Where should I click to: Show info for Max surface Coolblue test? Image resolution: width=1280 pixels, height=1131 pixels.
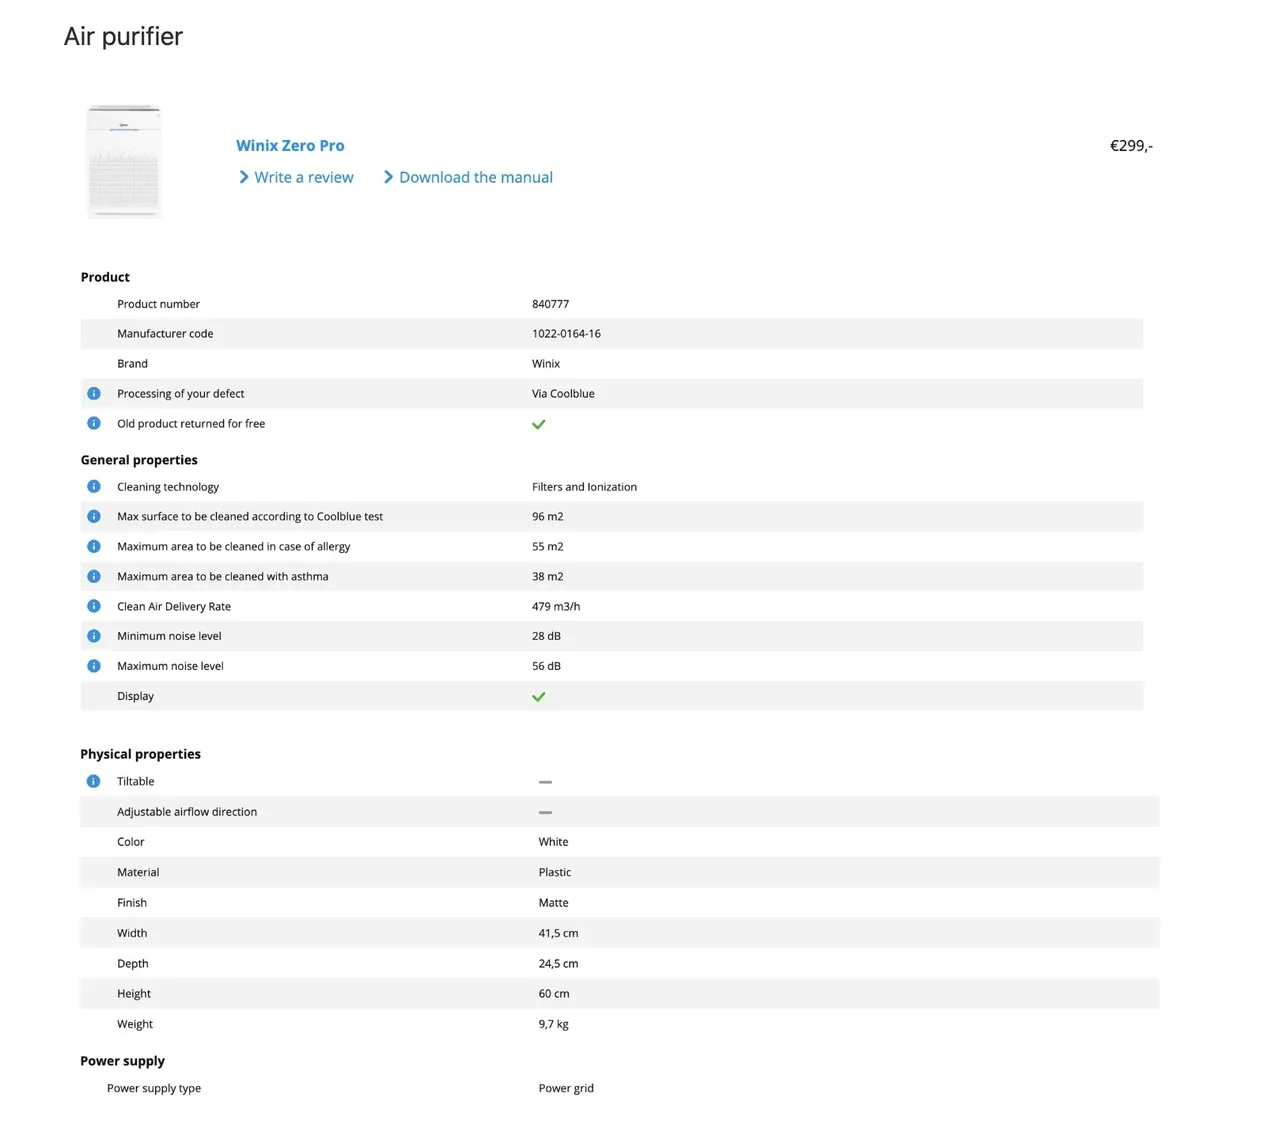click(x=94, y=517)
